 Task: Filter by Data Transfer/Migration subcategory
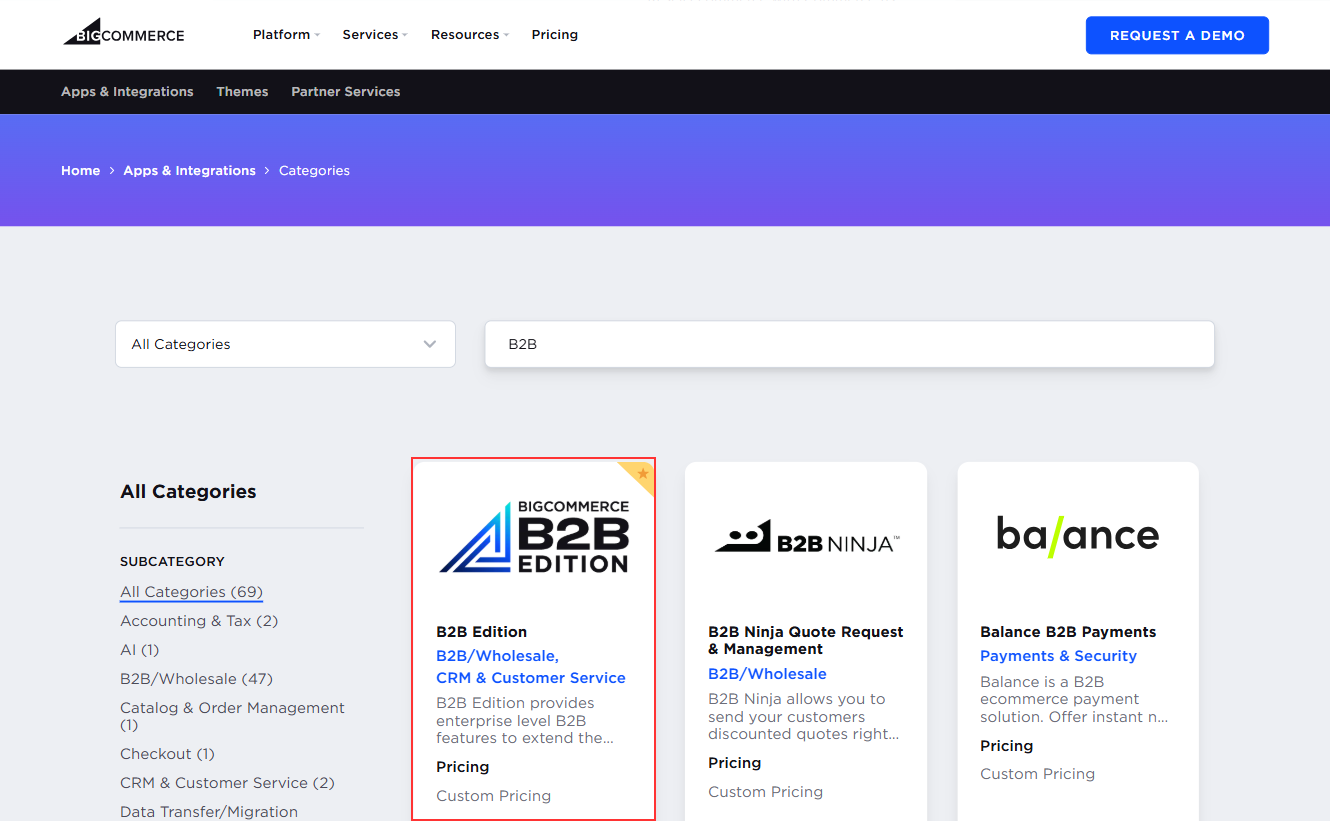point(209,812)
